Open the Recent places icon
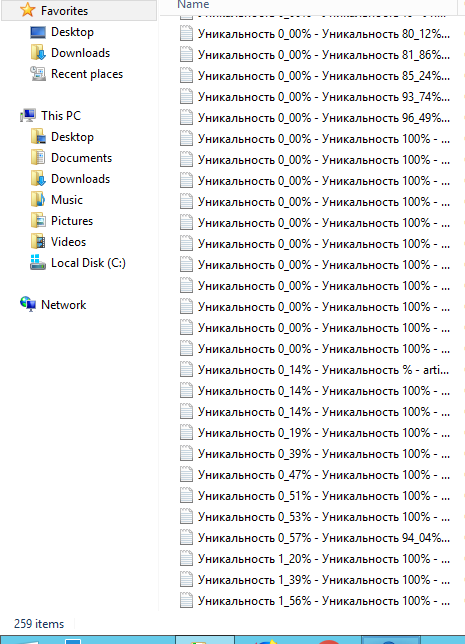This screenshot has height=644, width=465. (x=38, y=74)
